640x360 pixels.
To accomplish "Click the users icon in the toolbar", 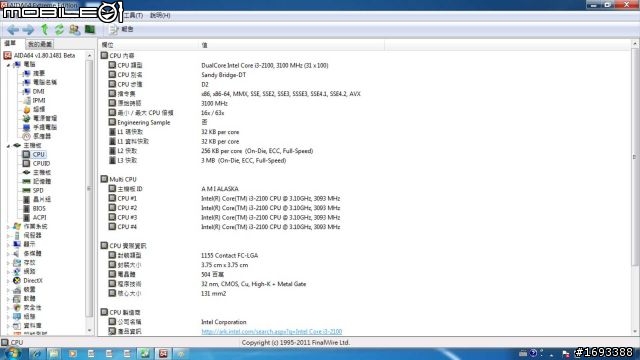I will pyautogui.click(x=74, y=29).
